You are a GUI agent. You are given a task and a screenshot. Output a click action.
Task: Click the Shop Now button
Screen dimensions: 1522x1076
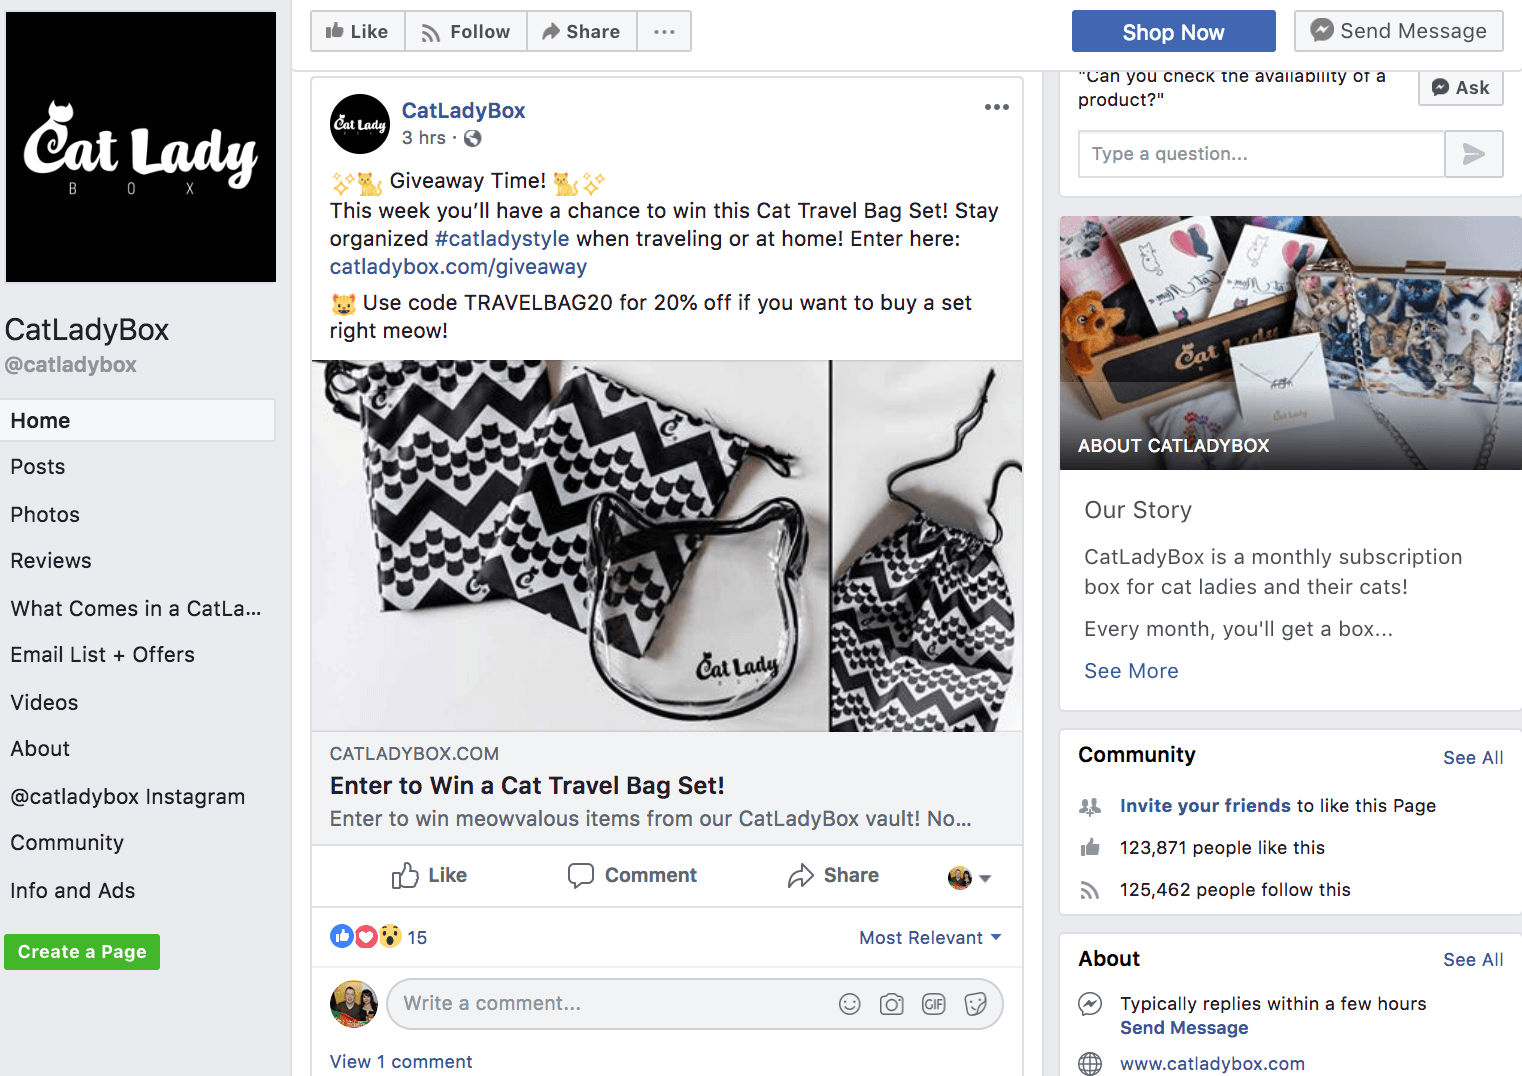coord(1173,31)
